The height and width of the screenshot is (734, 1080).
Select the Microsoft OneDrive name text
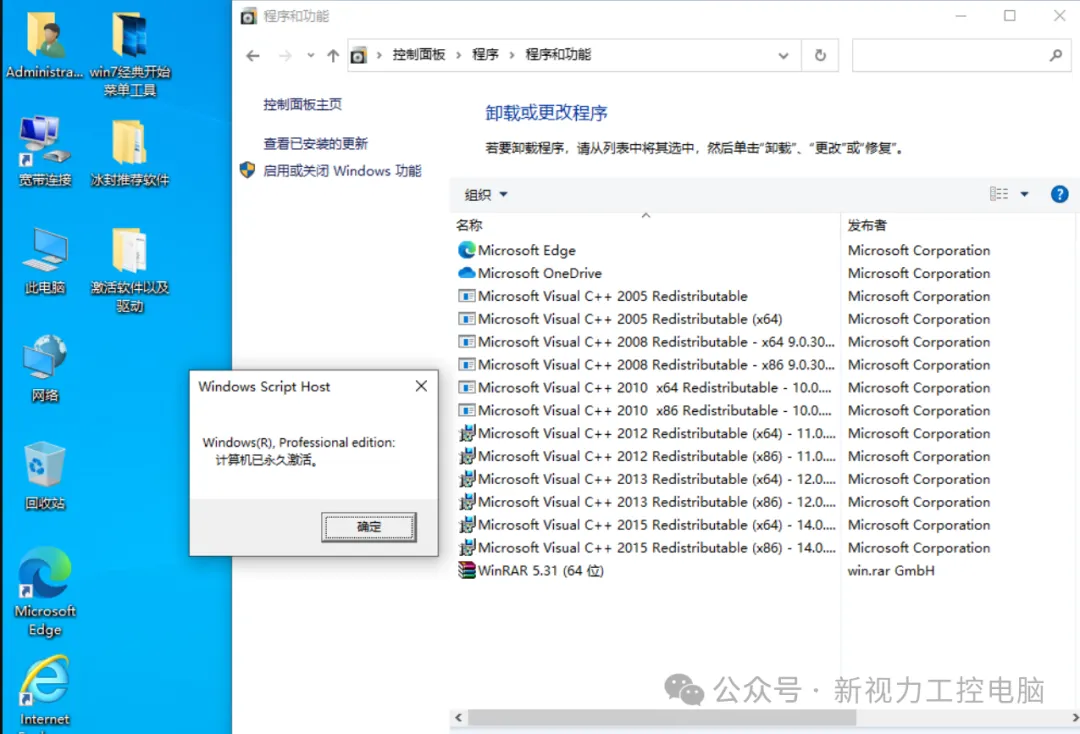point(540,273)
